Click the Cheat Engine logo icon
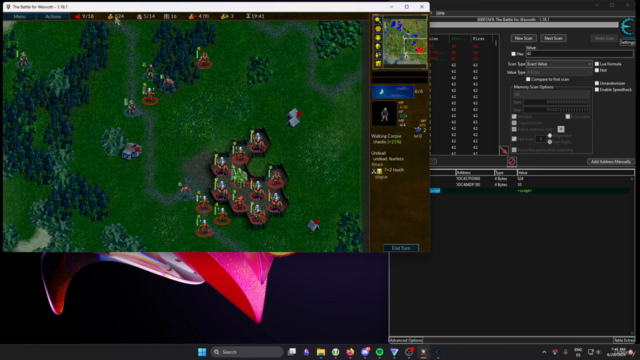640x360 pixels. (x=628, y=27)
